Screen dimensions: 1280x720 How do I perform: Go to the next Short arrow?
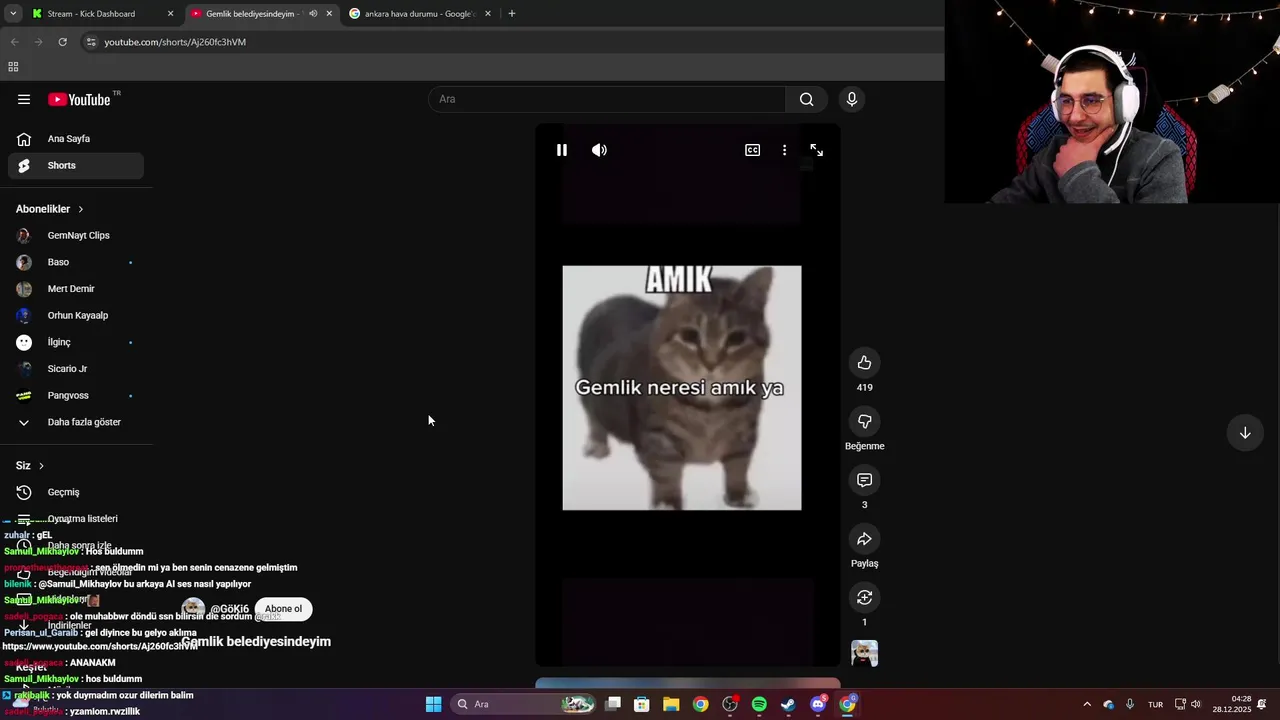(1245, 433)
